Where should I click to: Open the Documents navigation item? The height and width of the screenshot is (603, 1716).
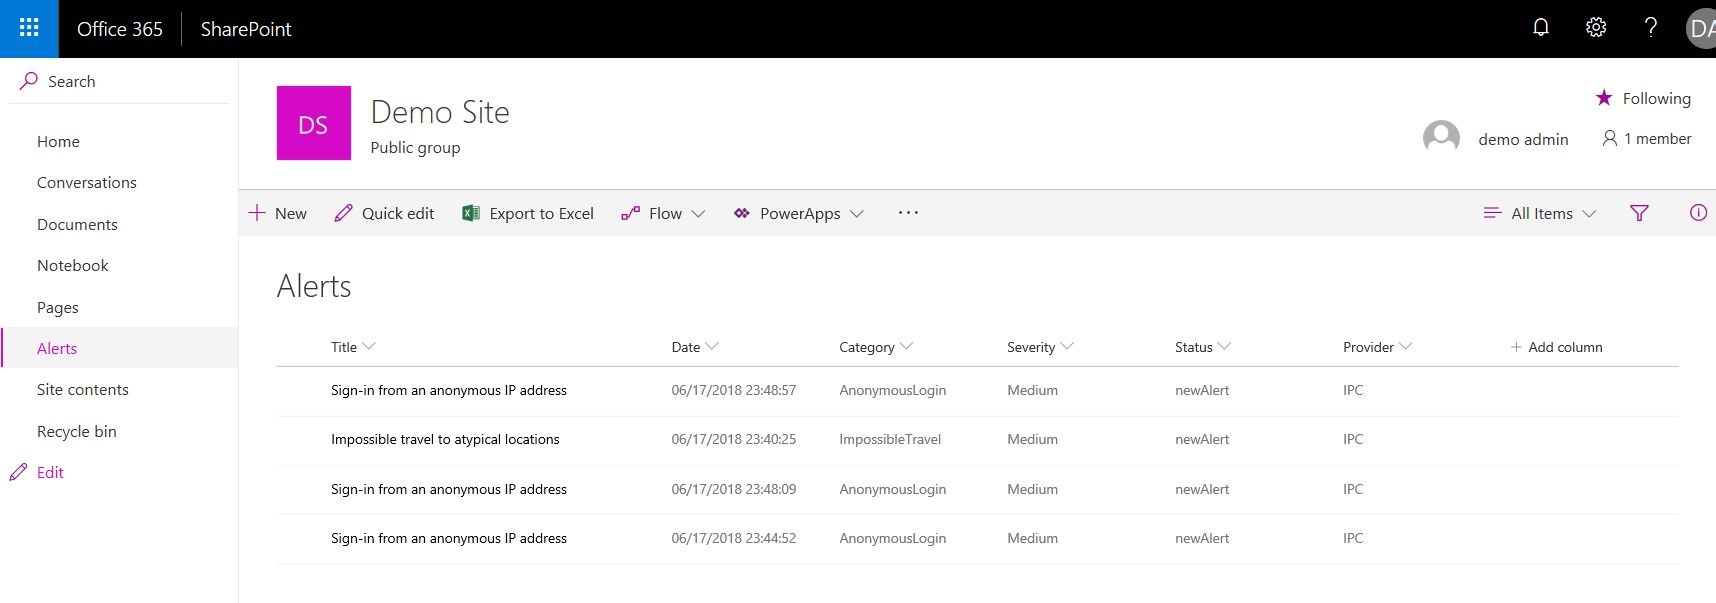click(77, 224)
